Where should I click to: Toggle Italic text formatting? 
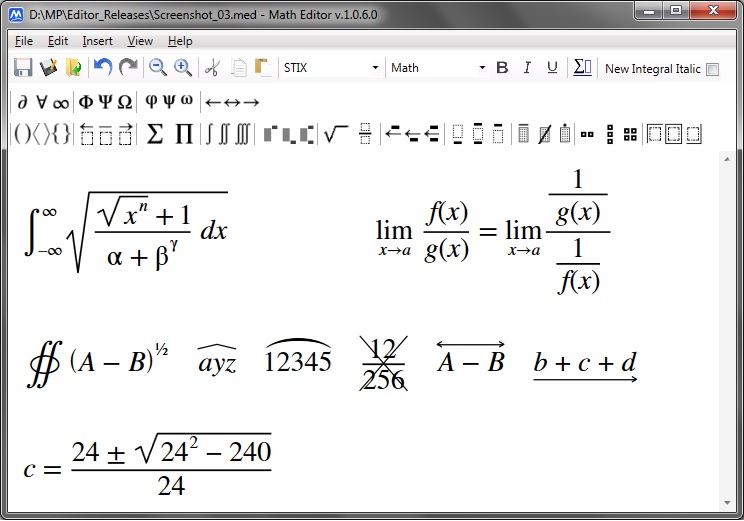(528, 68)
